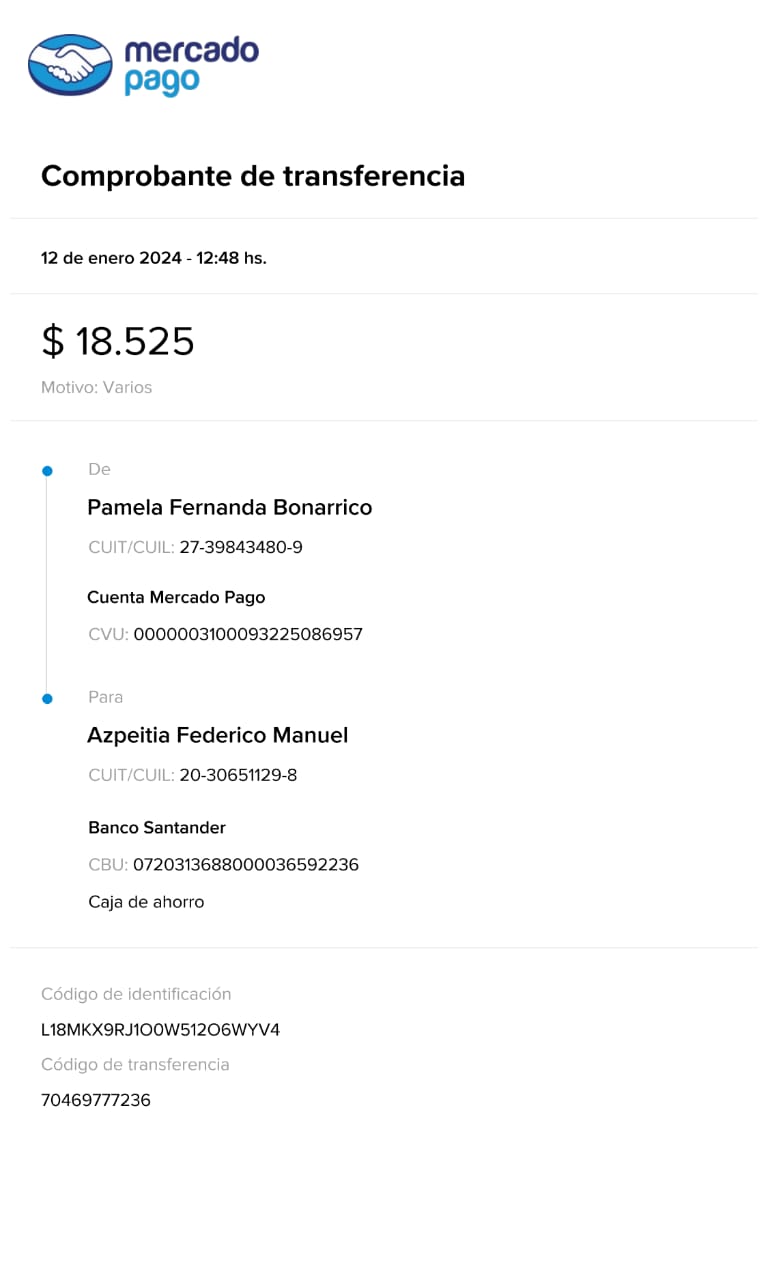Click the blue dot beside "De"

tap(46, 471)
